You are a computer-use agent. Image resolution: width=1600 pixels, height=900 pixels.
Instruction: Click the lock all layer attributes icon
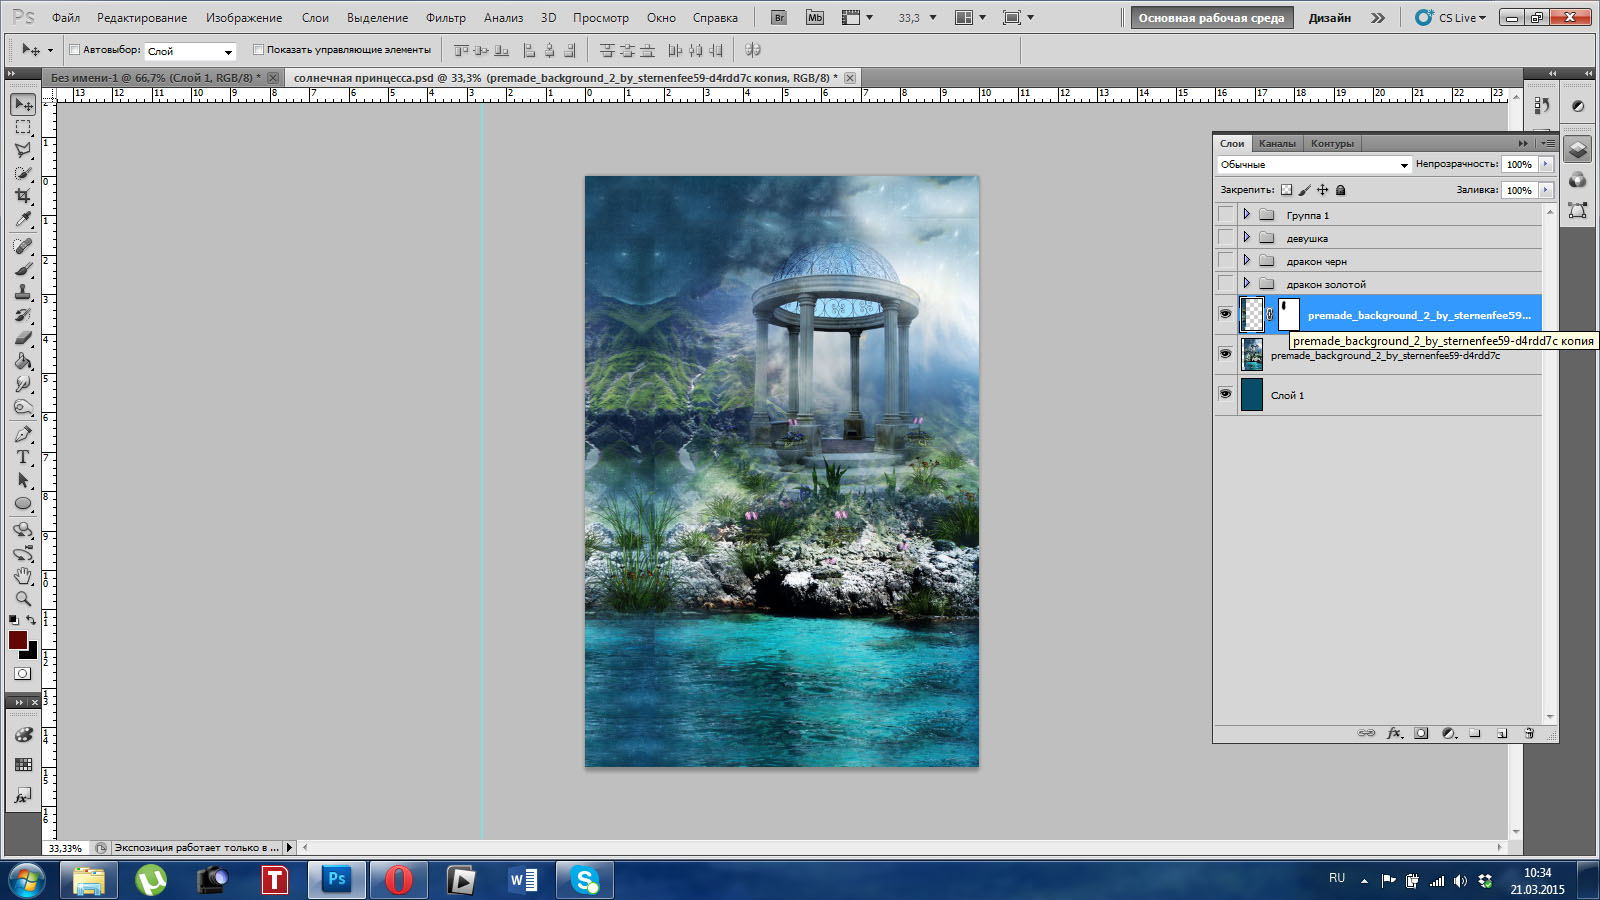coord(1341,190)
